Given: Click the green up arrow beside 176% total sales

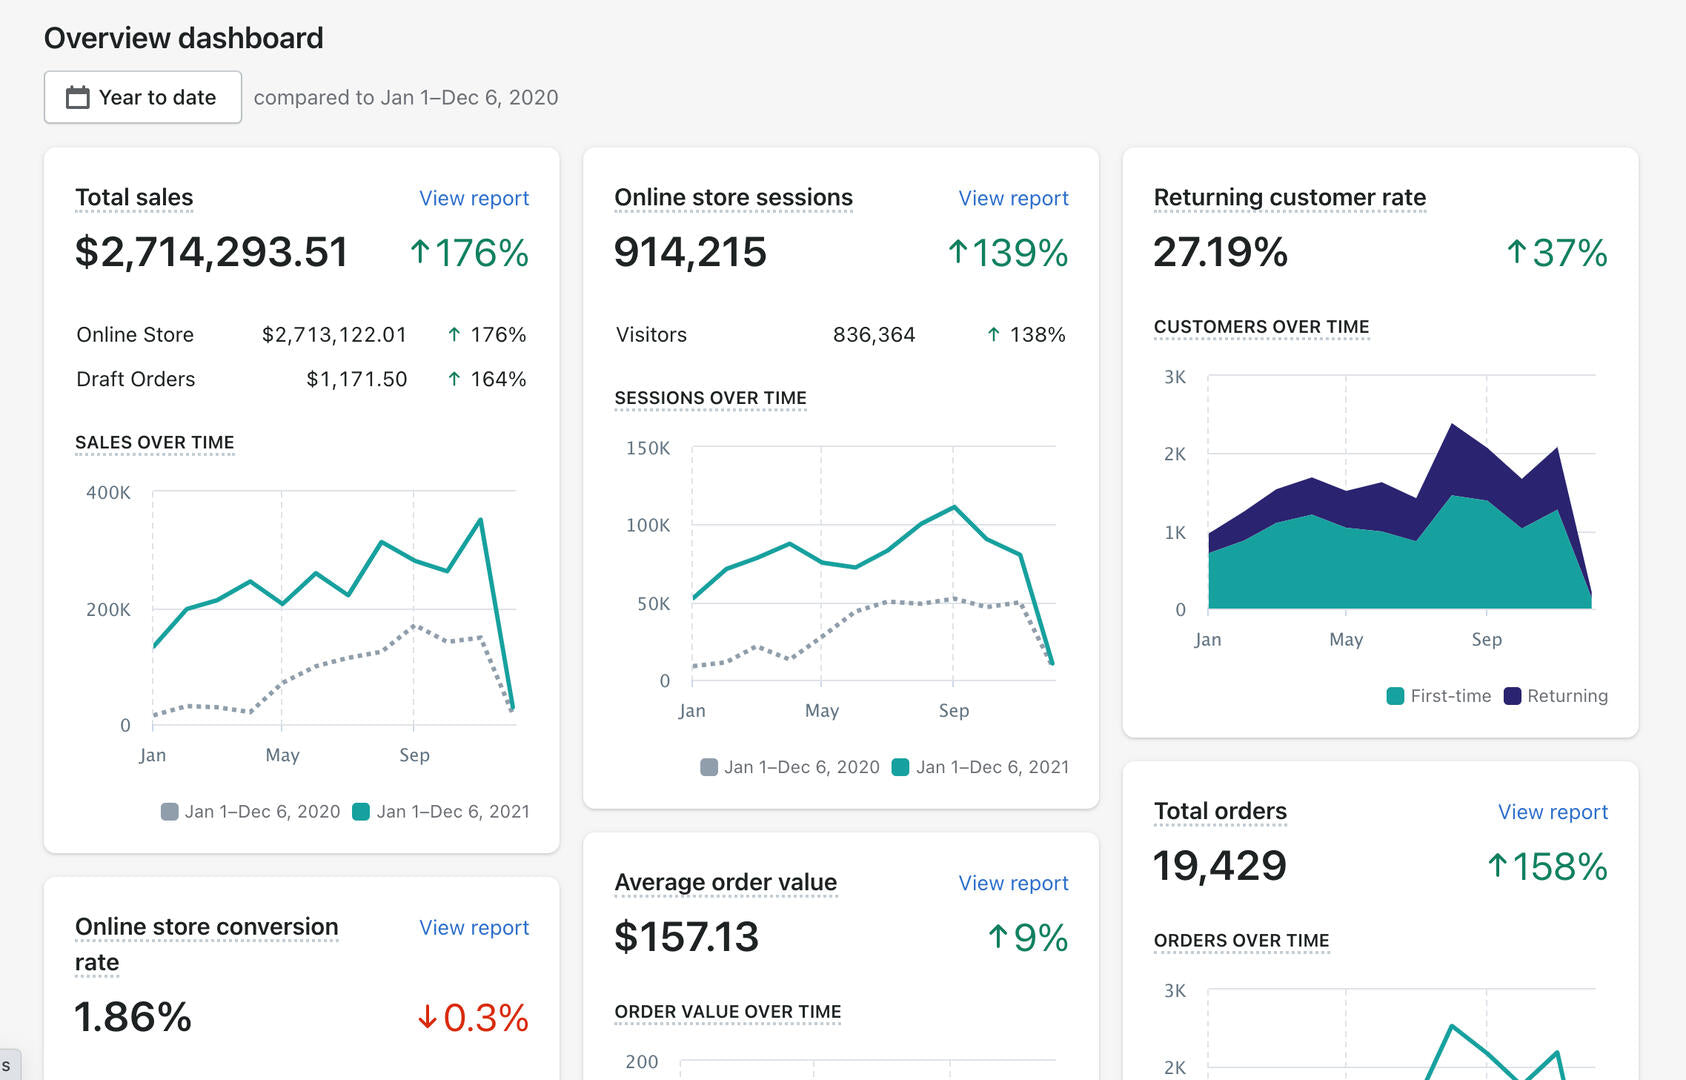Looking at the screenshot, I should click(x=420, y=252).
